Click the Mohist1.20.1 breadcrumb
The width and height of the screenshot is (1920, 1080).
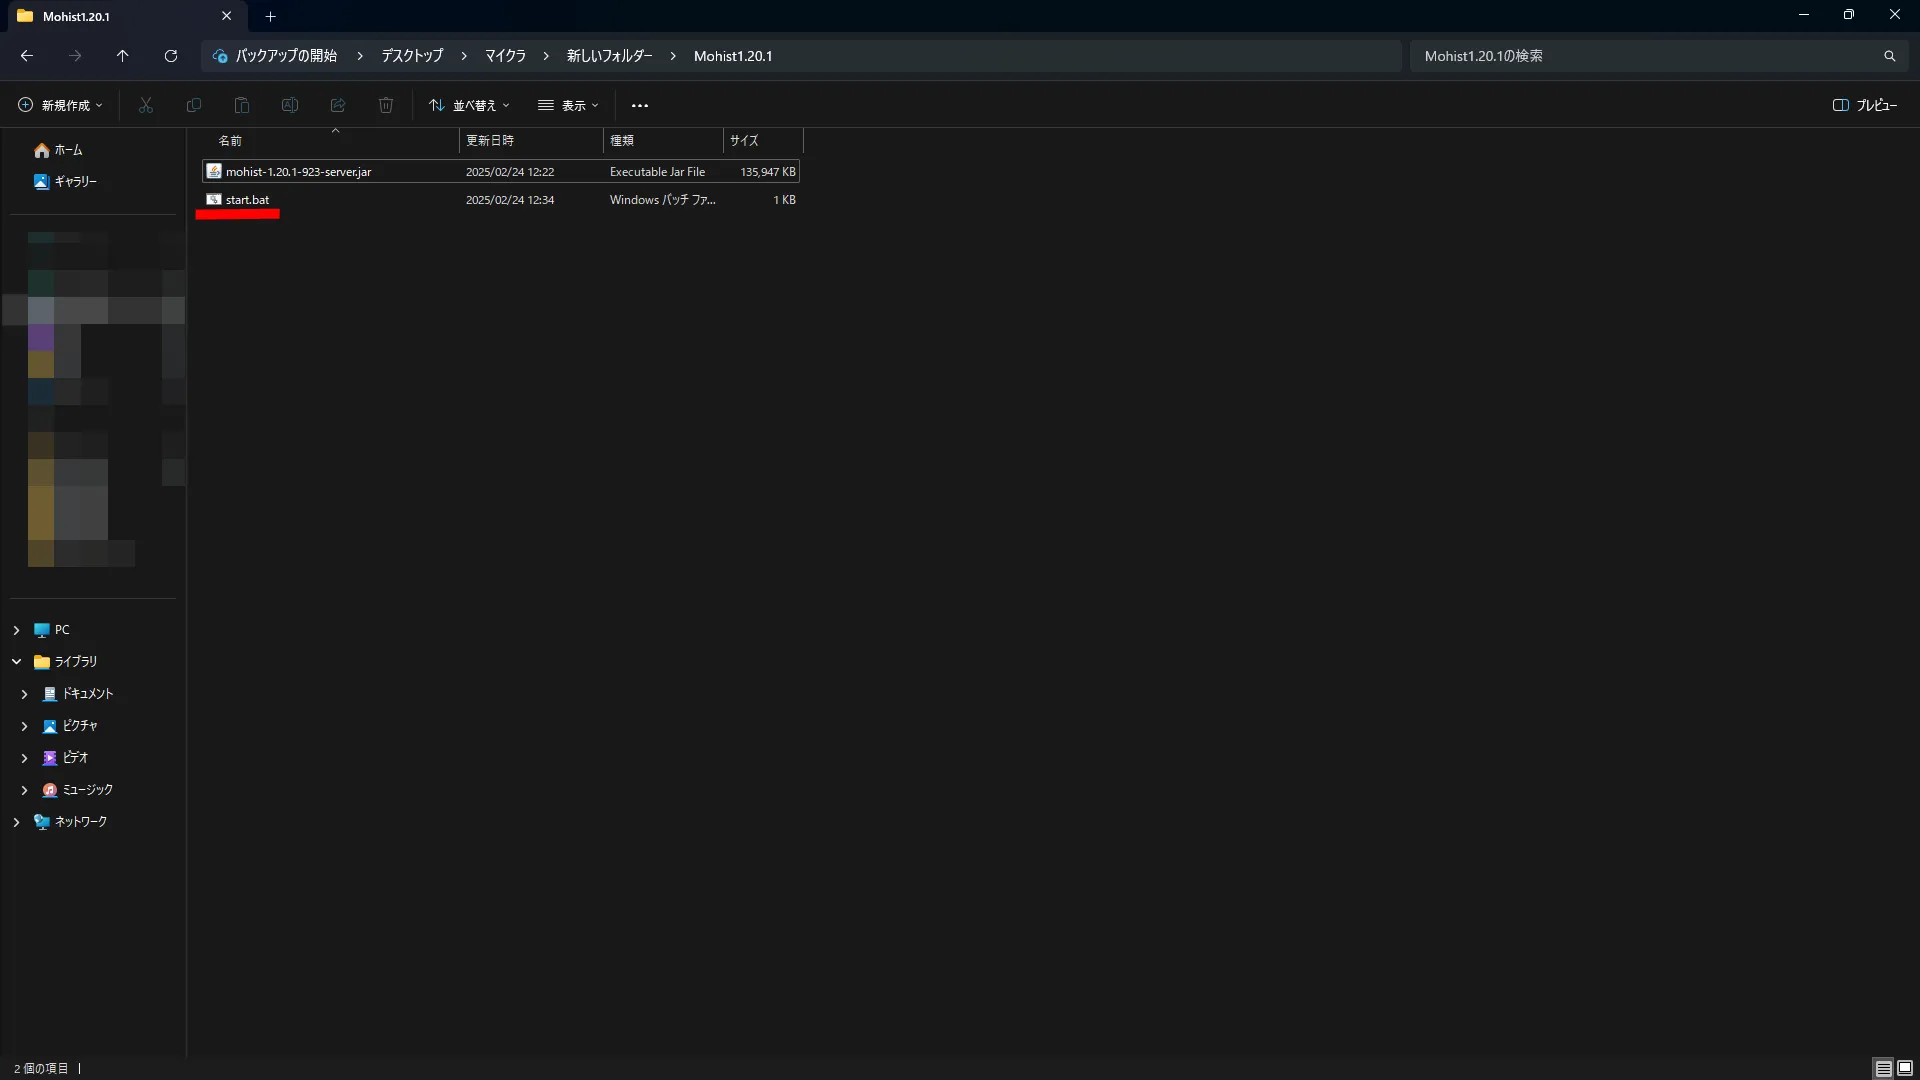tap(733, 56)
